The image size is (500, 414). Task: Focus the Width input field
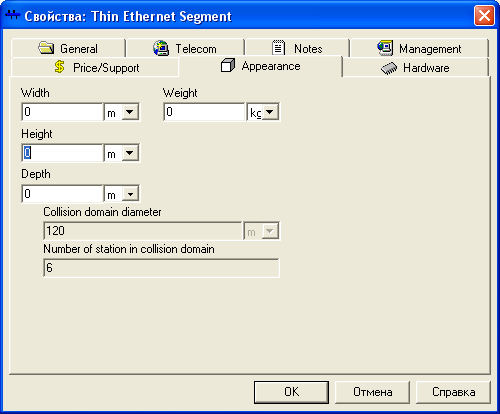pos(62,112)
